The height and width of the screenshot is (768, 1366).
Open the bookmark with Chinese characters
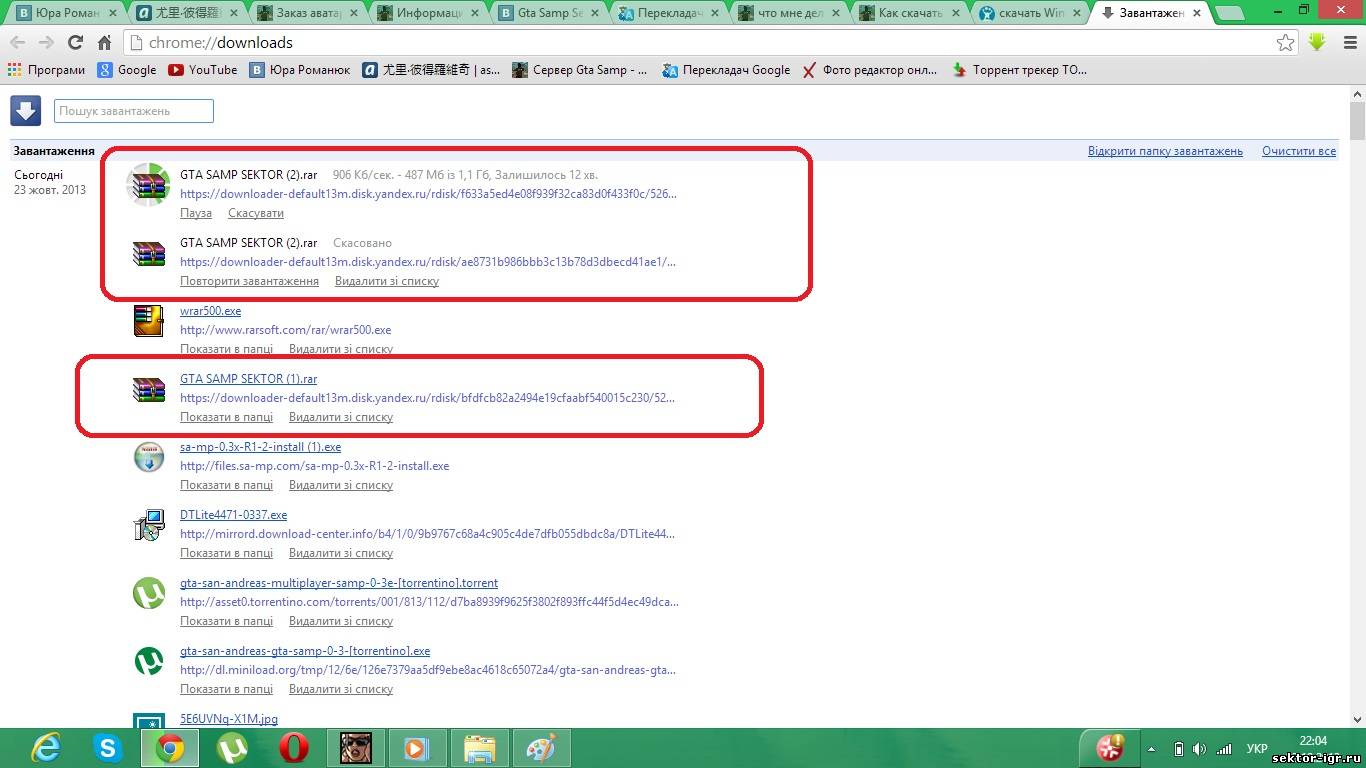432,70
